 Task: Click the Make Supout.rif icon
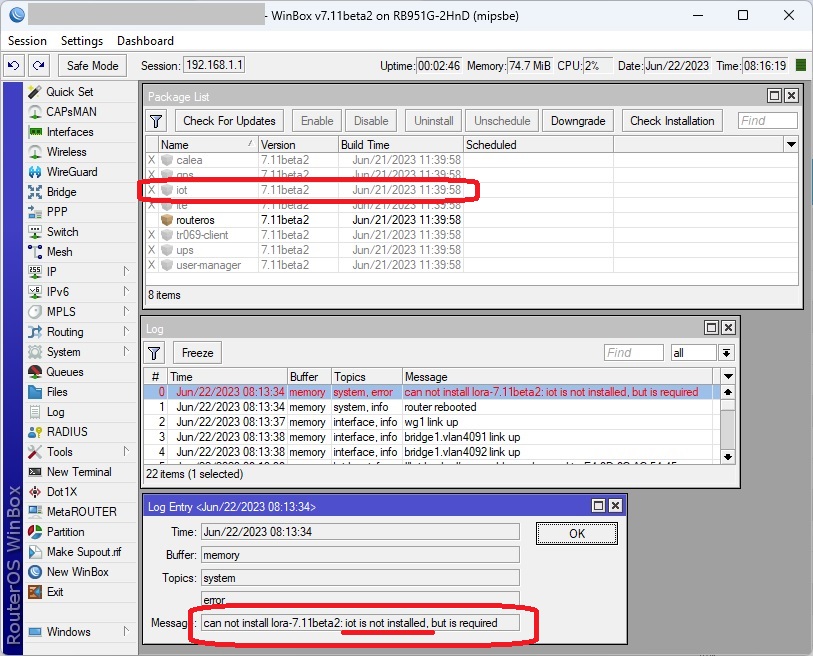[35, 552]
